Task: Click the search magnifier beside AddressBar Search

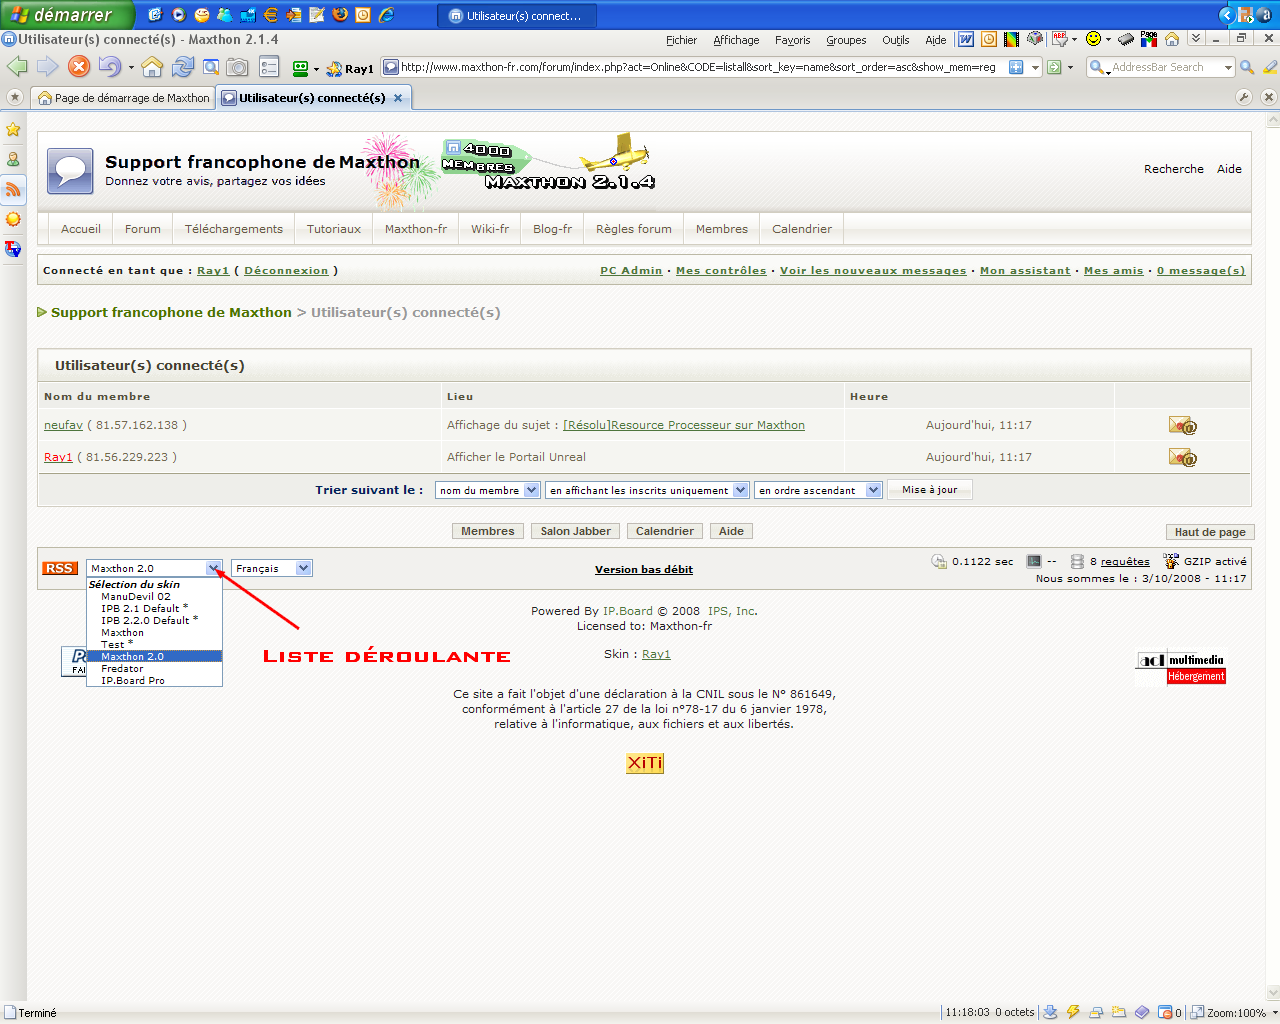Action: click(x=1247, y=67)
